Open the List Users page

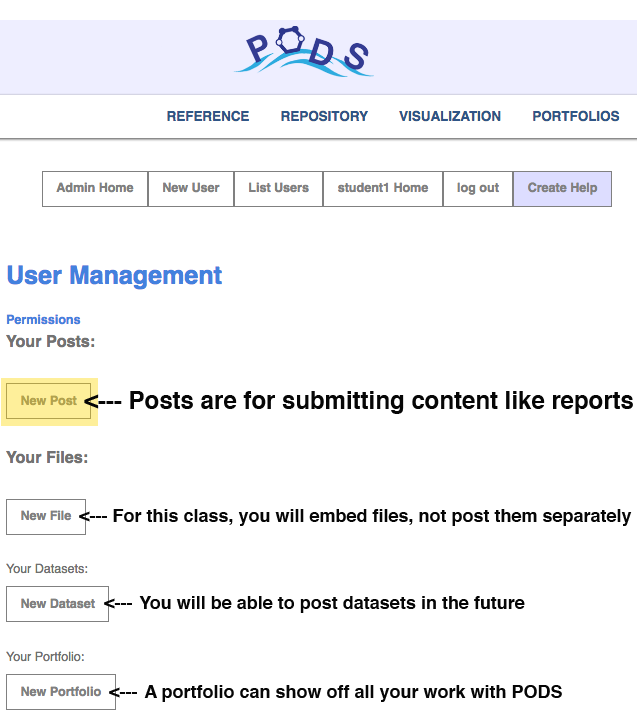pos(278,188)
